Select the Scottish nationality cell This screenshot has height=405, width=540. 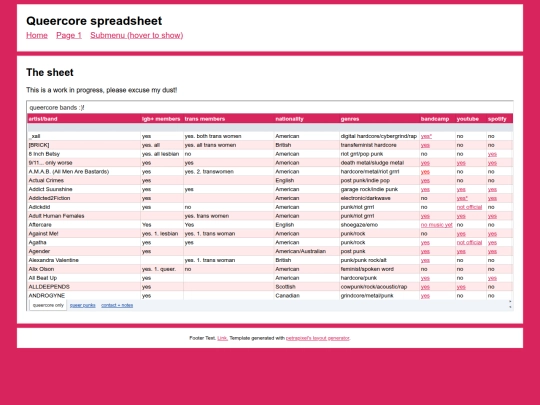[x=307, y=287]
